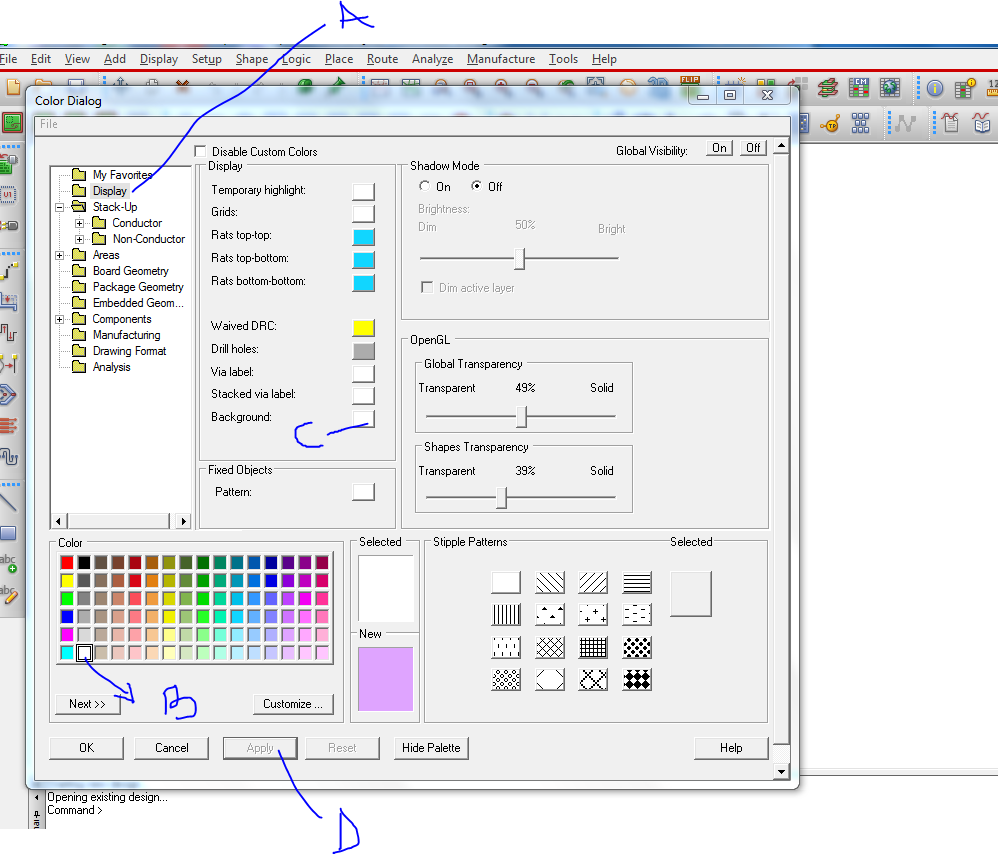Expand the Components tree node
Screen dimensions: 998x854
[x=59, y=319]
